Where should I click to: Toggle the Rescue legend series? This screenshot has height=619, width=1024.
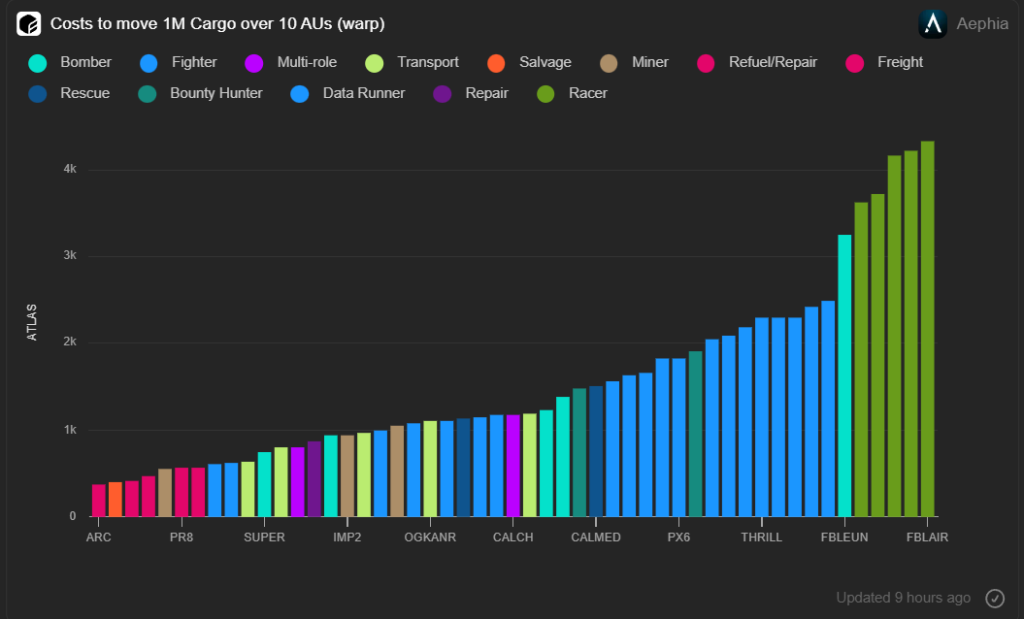click(69, 93)
